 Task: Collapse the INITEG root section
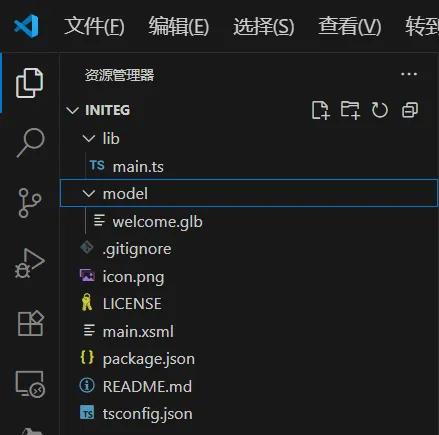(72, 110)
